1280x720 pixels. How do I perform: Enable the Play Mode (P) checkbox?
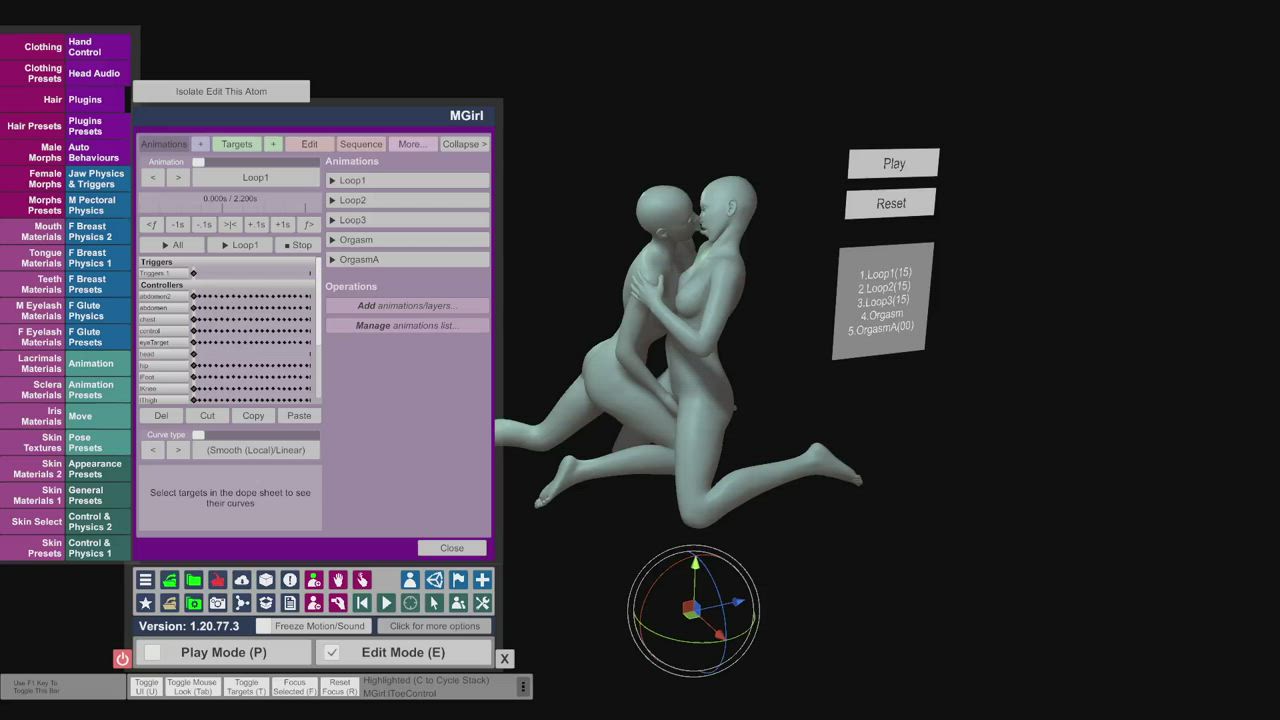pyautogui.click(x=153, y=652)
